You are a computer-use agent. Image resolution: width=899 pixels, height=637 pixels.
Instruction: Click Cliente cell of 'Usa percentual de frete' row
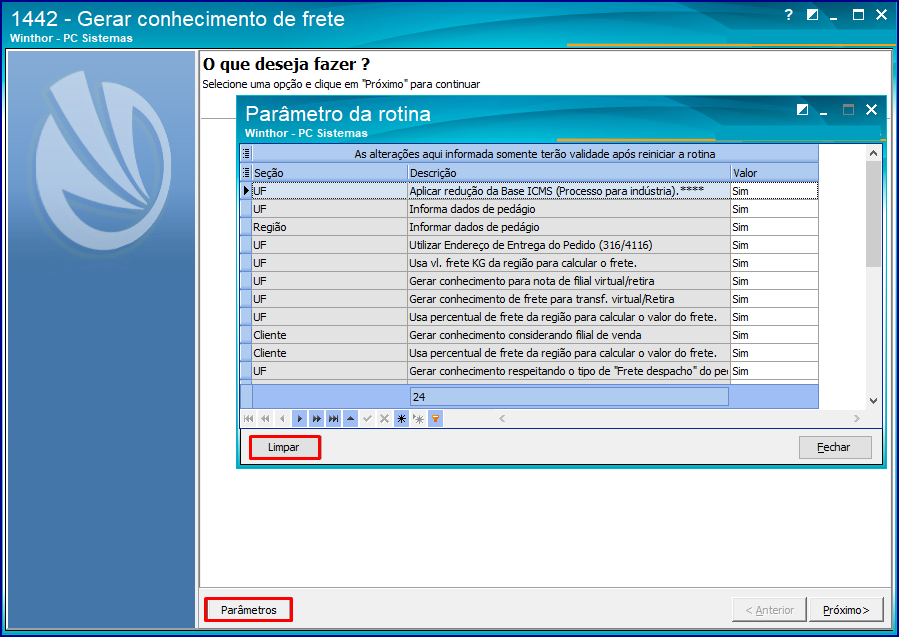[x=330, y=353]
